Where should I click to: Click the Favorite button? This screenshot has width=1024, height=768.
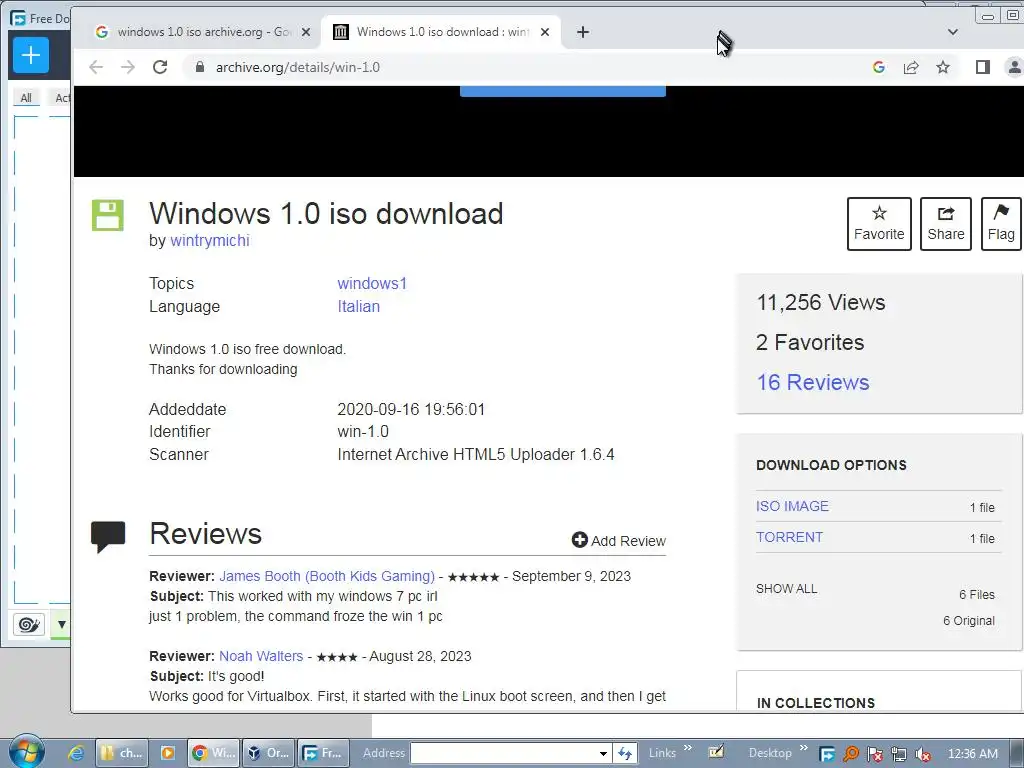point(879,224)
